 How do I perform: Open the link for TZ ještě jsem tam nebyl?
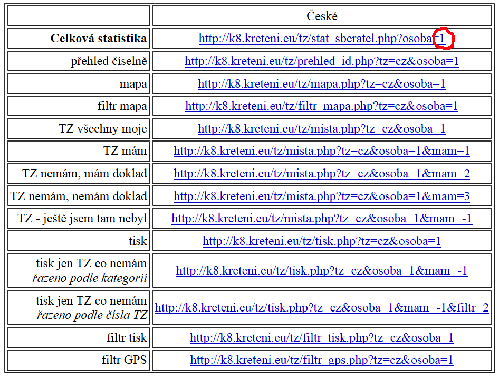pos(322,218)
